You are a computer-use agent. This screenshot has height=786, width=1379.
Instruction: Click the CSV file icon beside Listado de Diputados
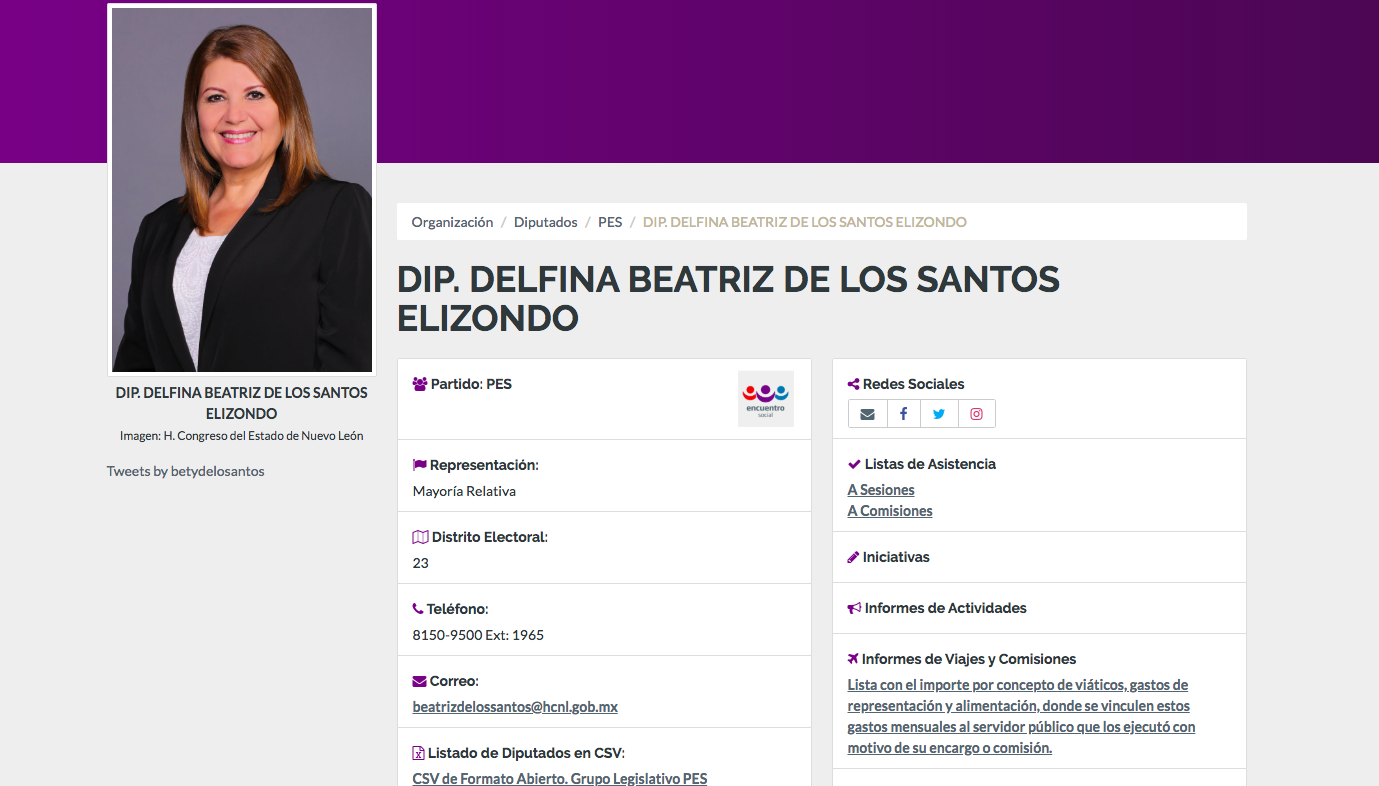417,752
